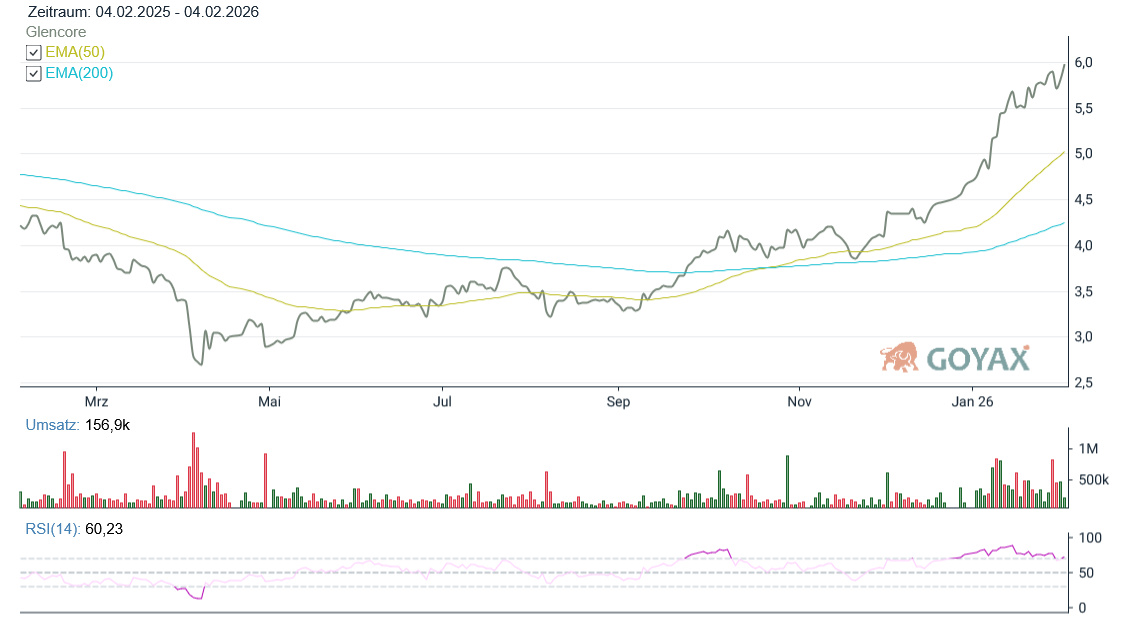Uncheck the EMA(50) checkbox
This screenshot has height=617, width=1140.
pyautogui.click(x=34, y=52)
